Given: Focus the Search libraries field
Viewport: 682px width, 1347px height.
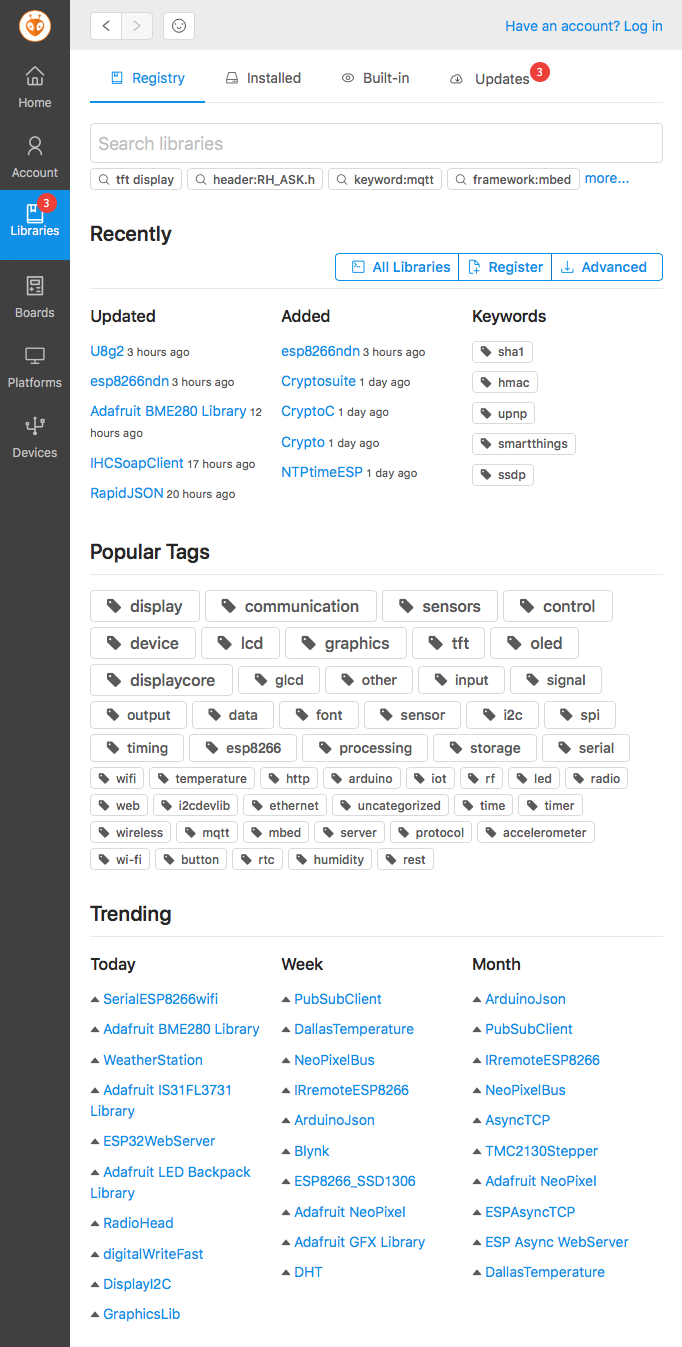Looking at the screenshot, I should pos(376,143).
